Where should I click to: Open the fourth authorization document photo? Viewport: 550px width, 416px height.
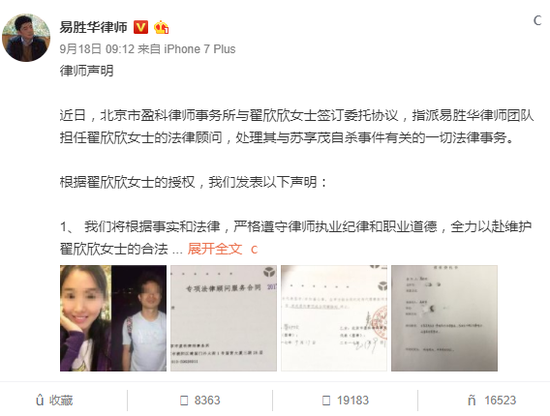click(444, 318)
